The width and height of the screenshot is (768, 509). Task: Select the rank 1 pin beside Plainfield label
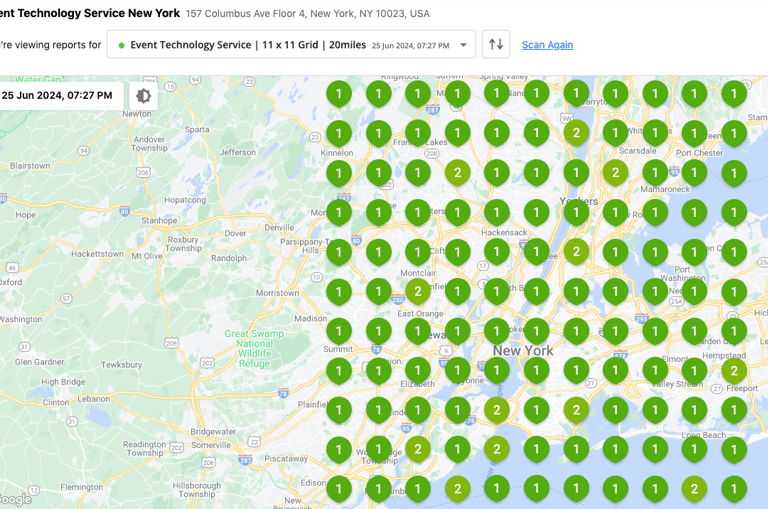tap(339, 411)
